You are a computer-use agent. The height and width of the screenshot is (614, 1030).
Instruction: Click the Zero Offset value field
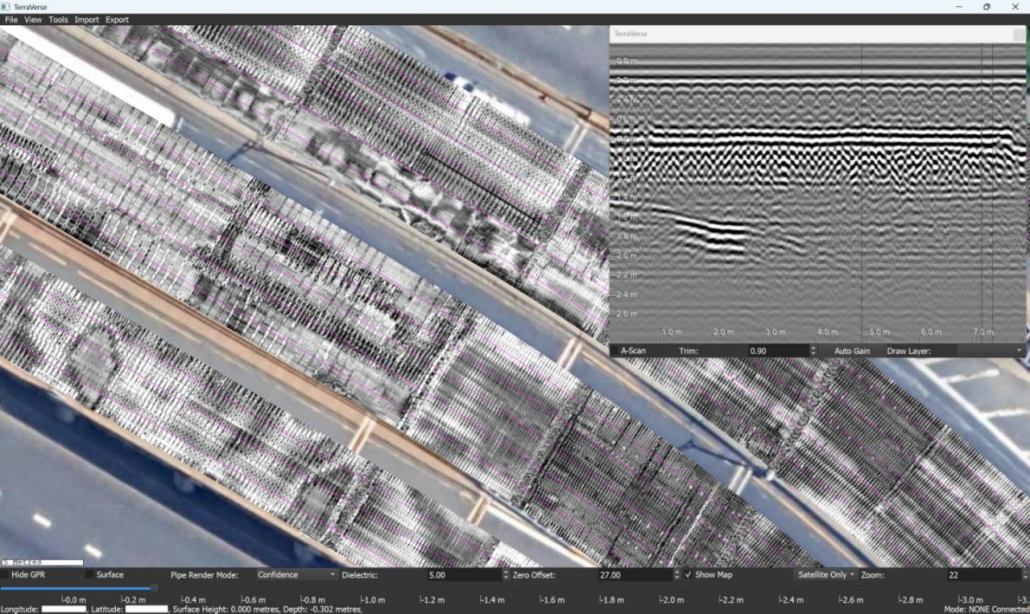pyautogui.click(x=635, y=575)
